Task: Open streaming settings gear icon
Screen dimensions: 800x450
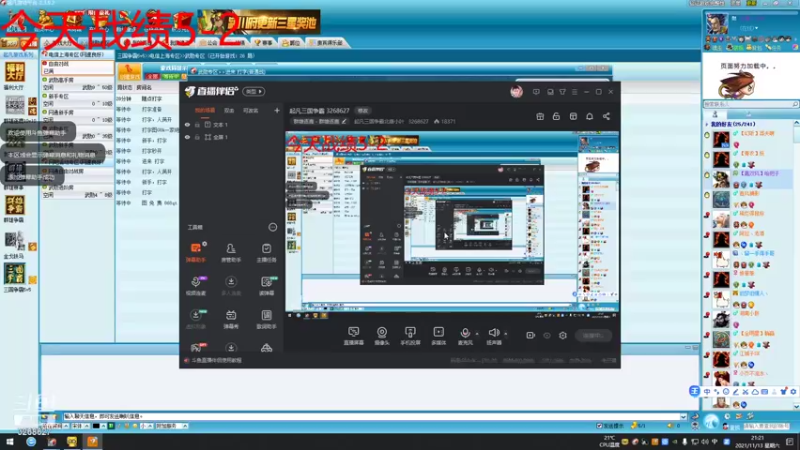Action: (563, 335)
